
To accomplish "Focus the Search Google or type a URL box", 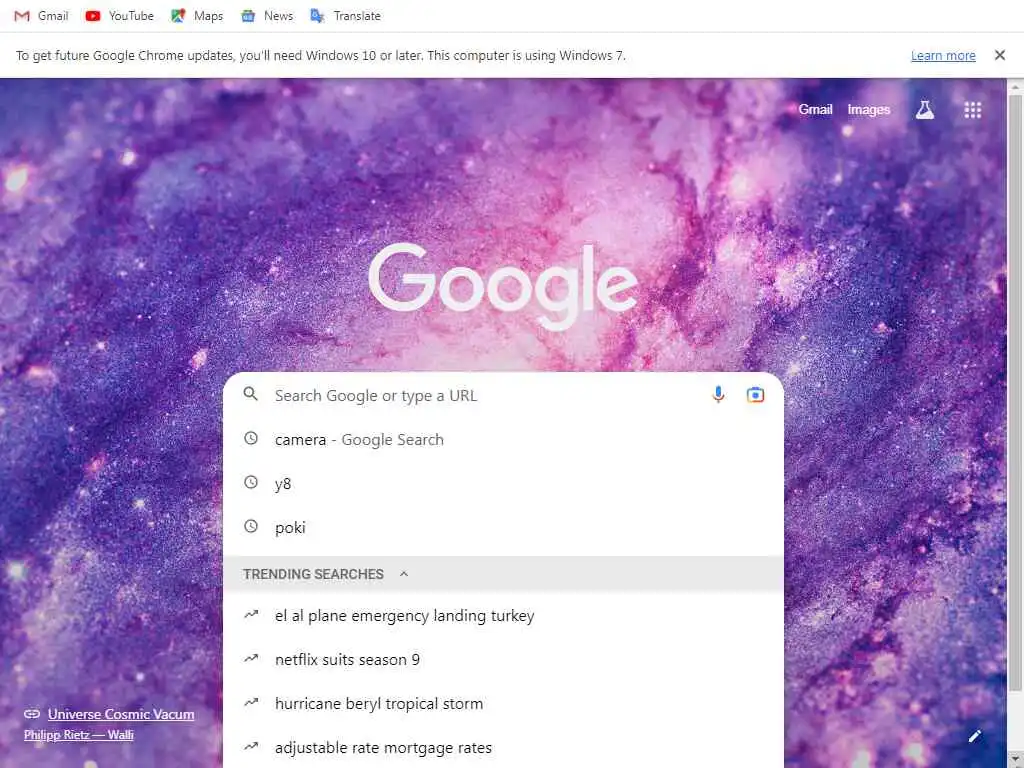I will [503, 395].
